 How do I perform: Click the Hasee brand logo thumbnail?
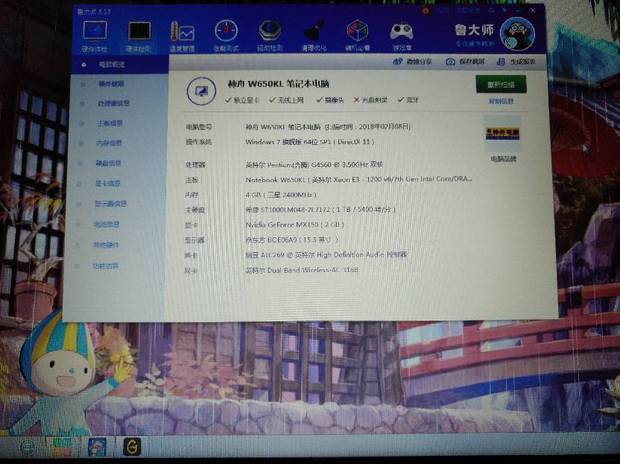(503, 134)
